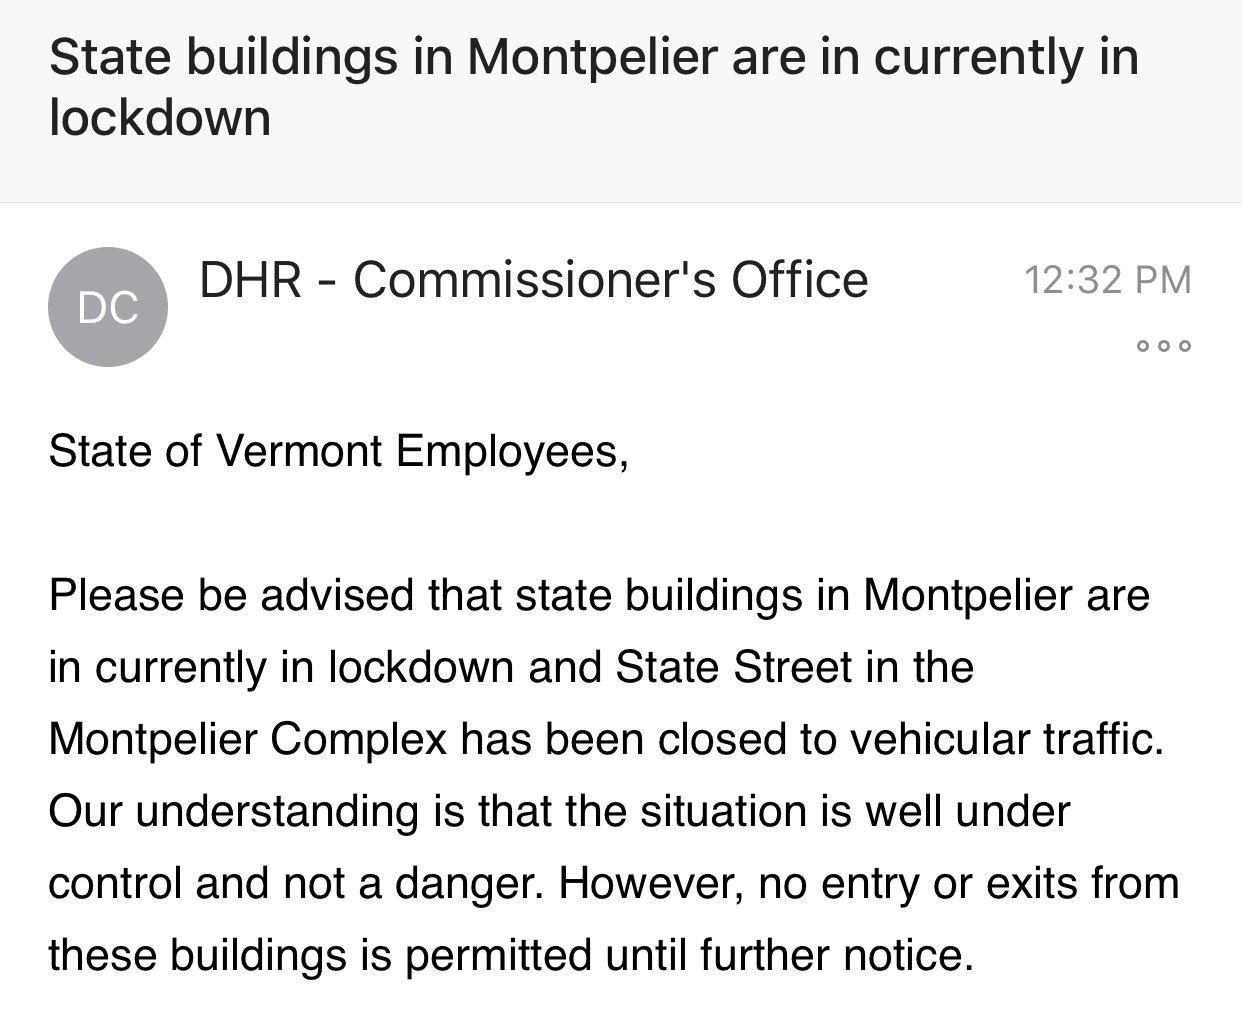Tap the phrase until further notice

(786, 956)
